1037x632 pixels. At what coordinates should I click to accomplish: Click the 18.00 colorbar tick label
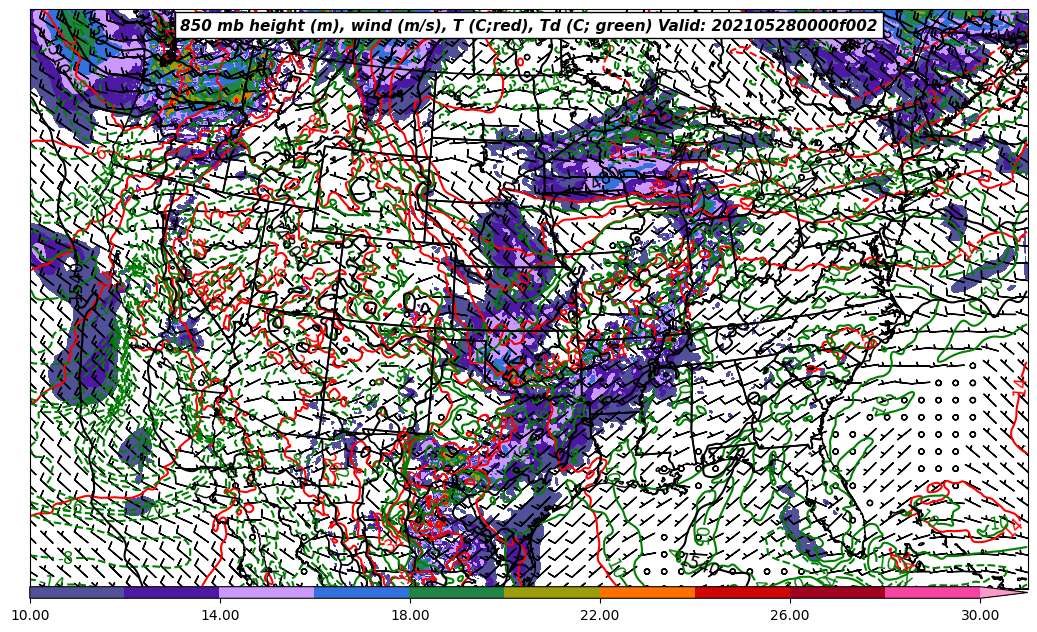tap(410, 615)
